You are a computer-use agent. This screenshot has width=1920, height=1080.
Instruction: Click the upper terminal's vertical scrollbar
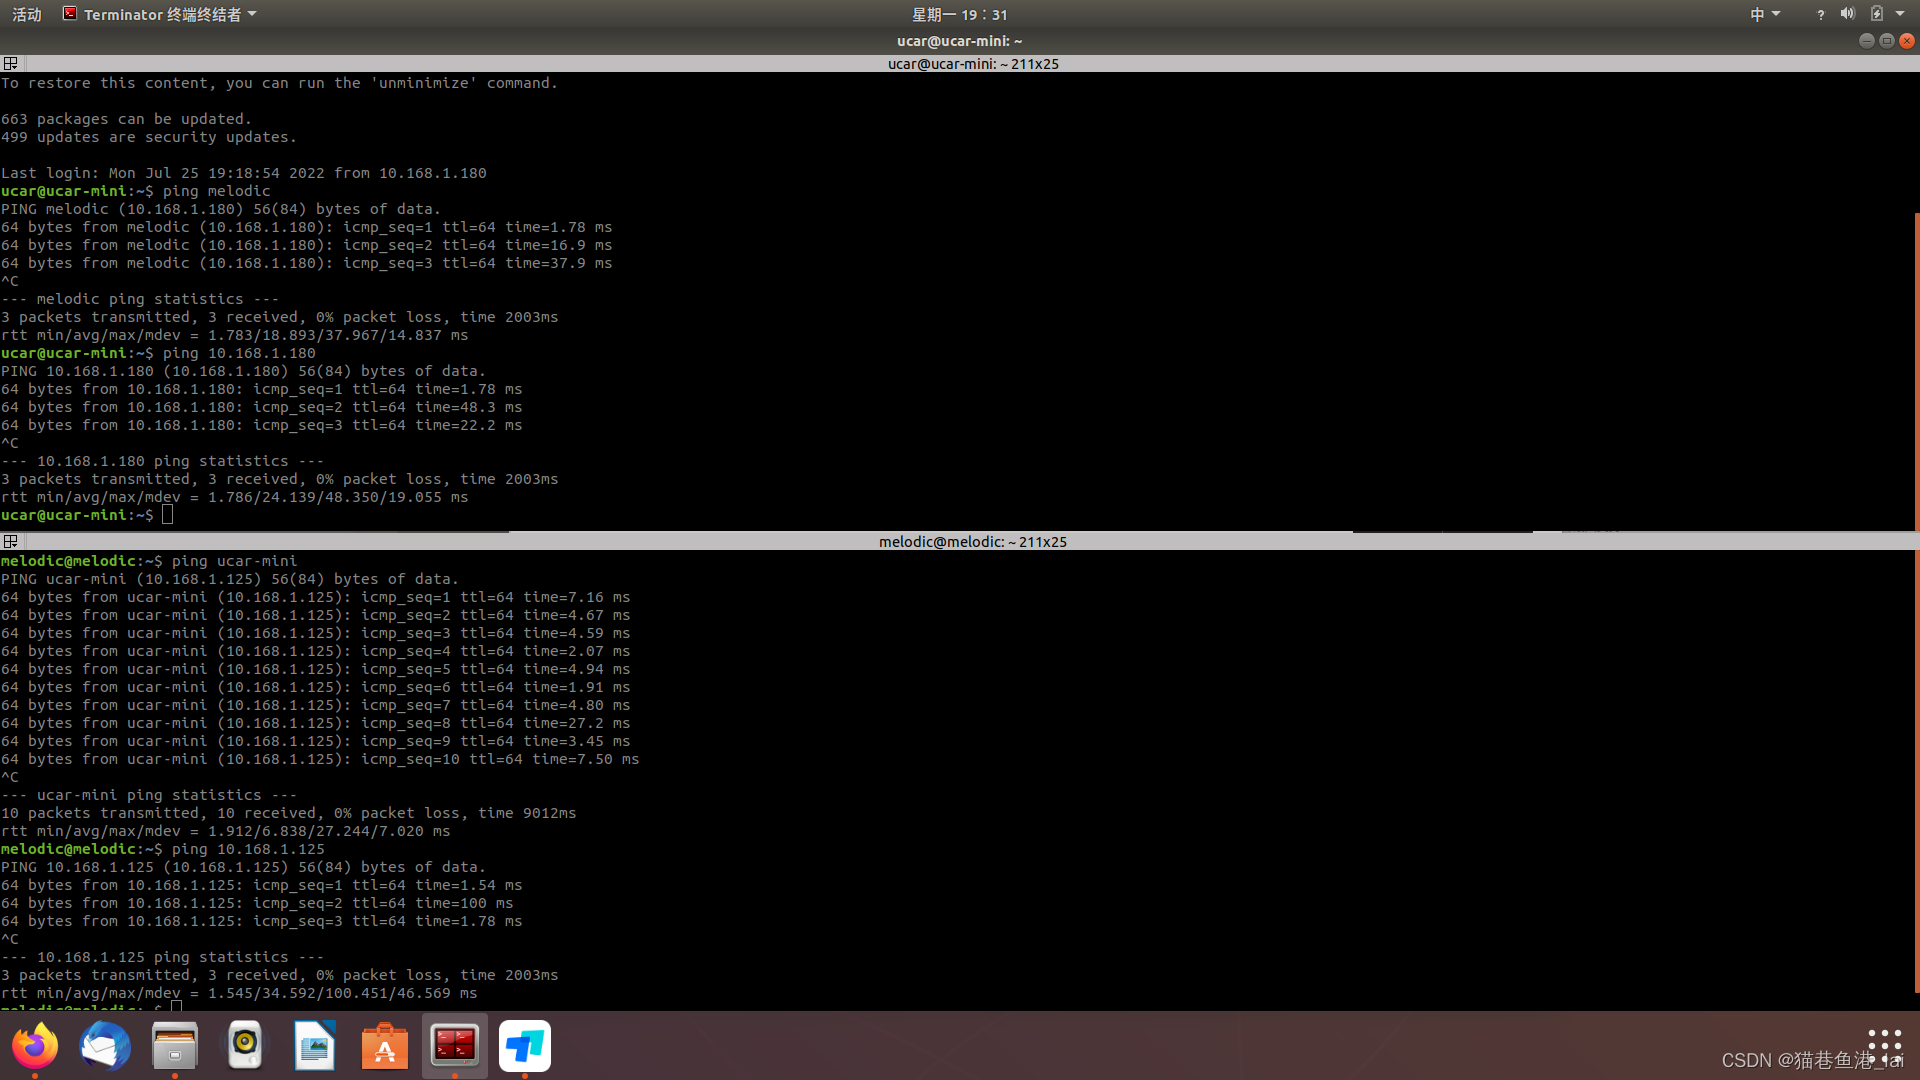coord(1916,370)
